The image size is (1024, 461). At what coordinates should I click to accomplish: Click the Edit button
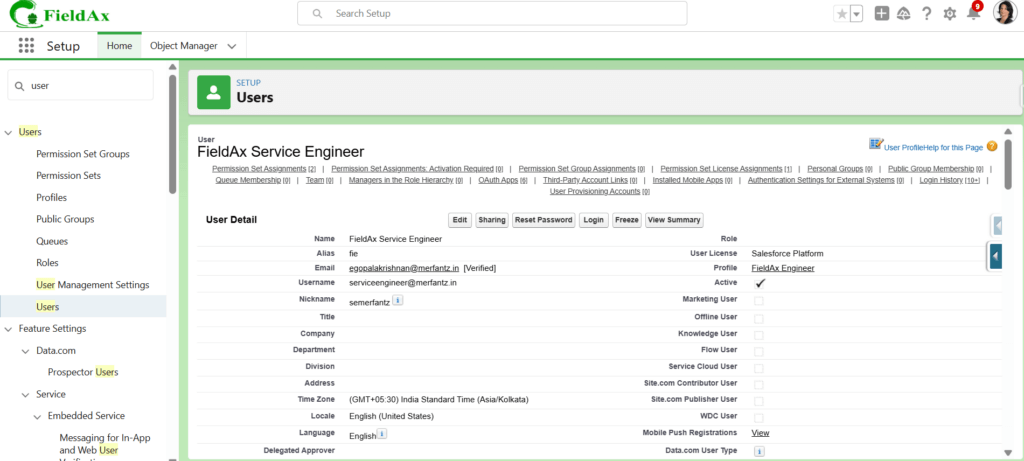(460, 220)
